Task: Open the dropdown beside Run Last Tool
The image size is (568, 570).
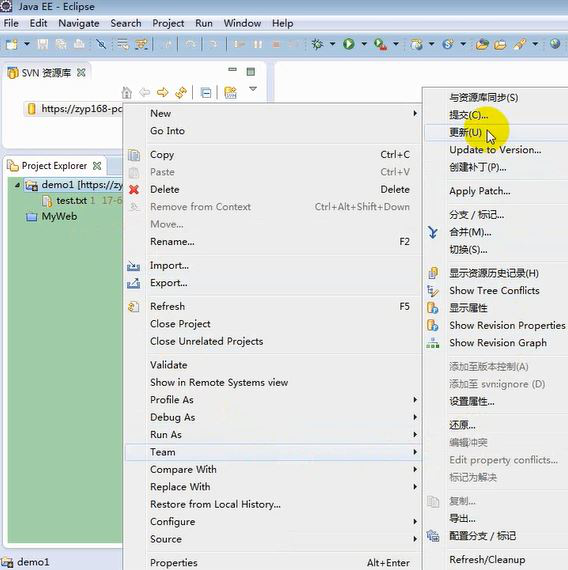Action: (x=396, y=44)
